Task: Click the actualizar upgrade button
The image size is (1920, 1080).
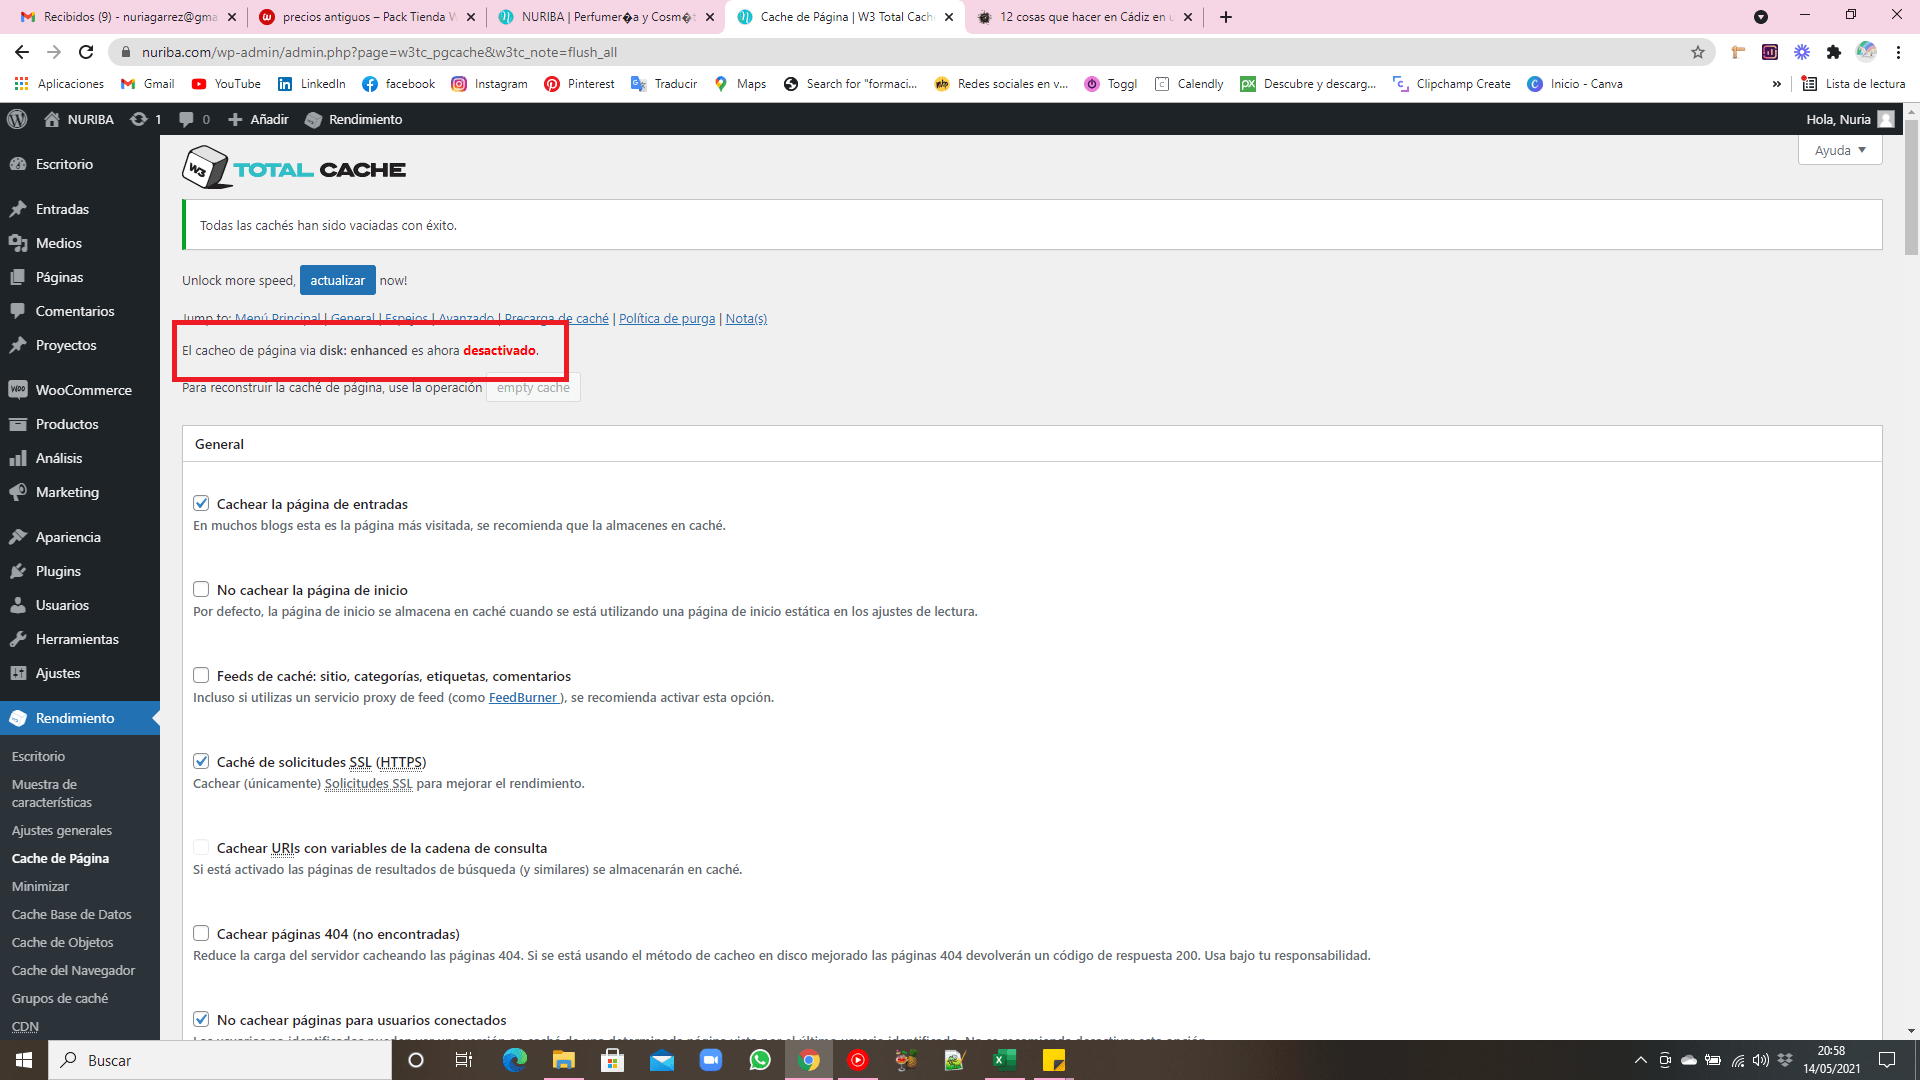Action: (338, 280)
